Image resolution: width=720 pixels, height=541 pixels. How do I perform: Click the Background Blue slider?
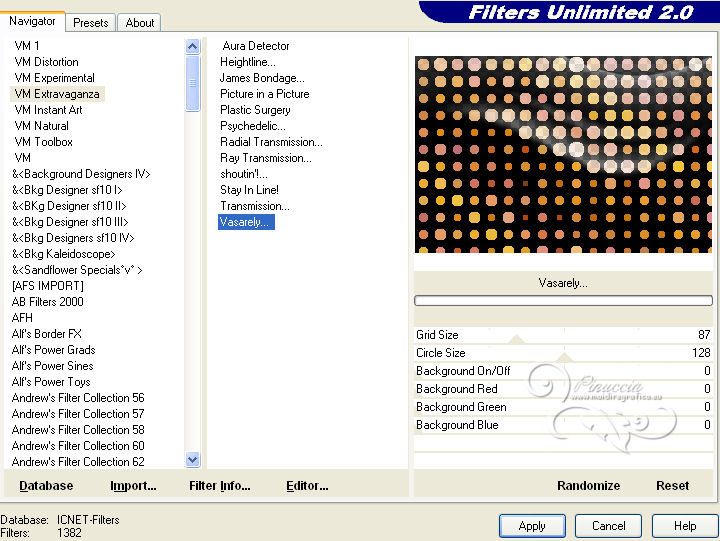coord(563,425)
